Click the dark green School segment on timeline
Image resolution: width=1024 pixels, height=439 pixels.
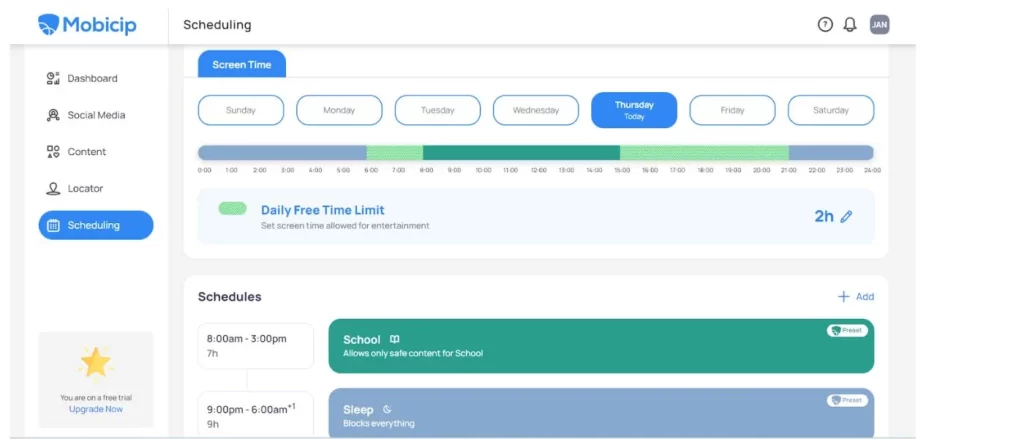click(x=520, y=153)
